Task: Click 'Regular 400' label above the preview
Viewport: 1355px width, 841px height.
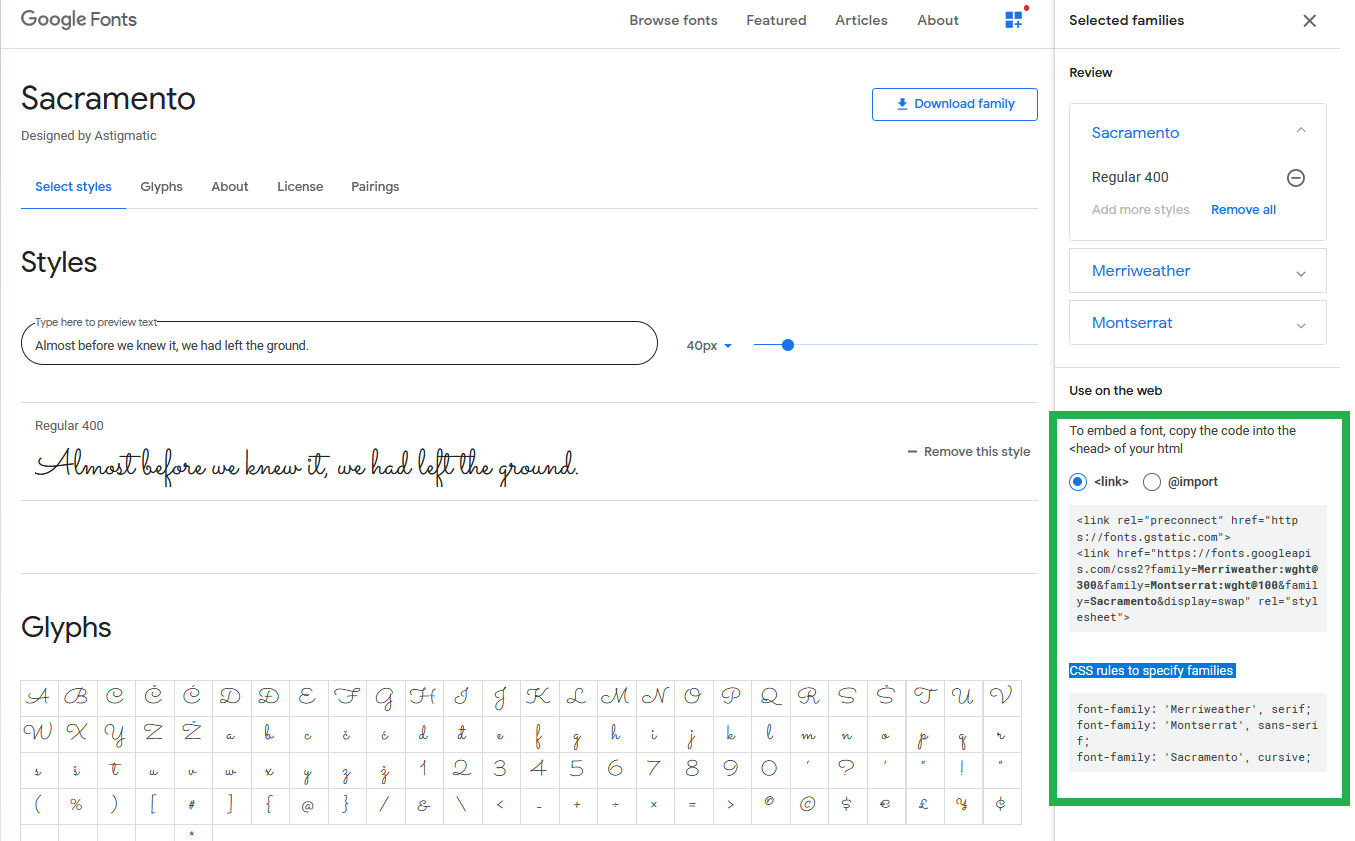Action: [x=69, y=426]
